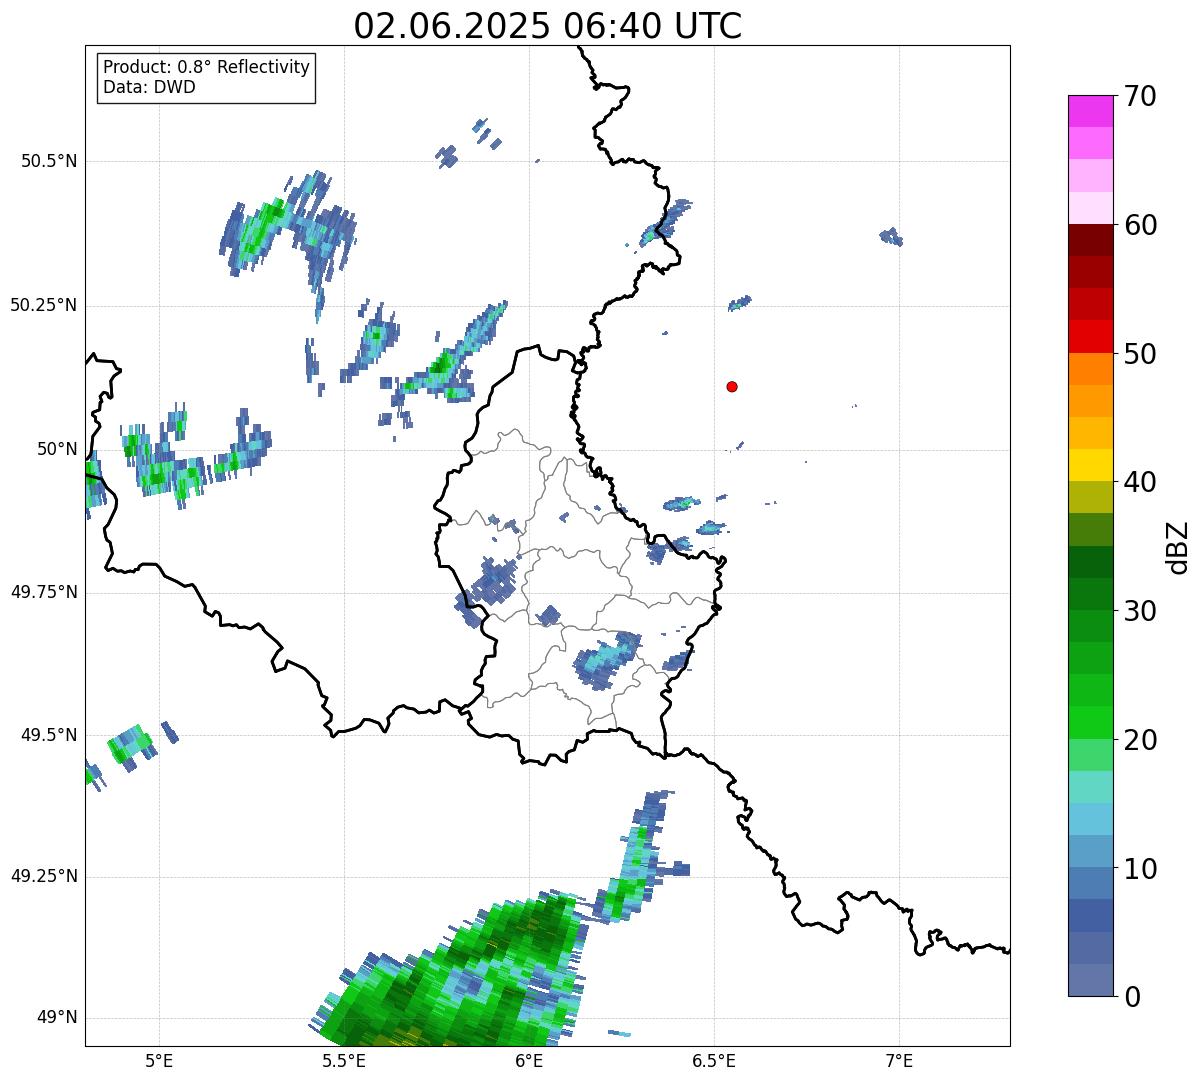
Task: Click the 5.5°E longitude label
Action: [x=344, y=1060]
